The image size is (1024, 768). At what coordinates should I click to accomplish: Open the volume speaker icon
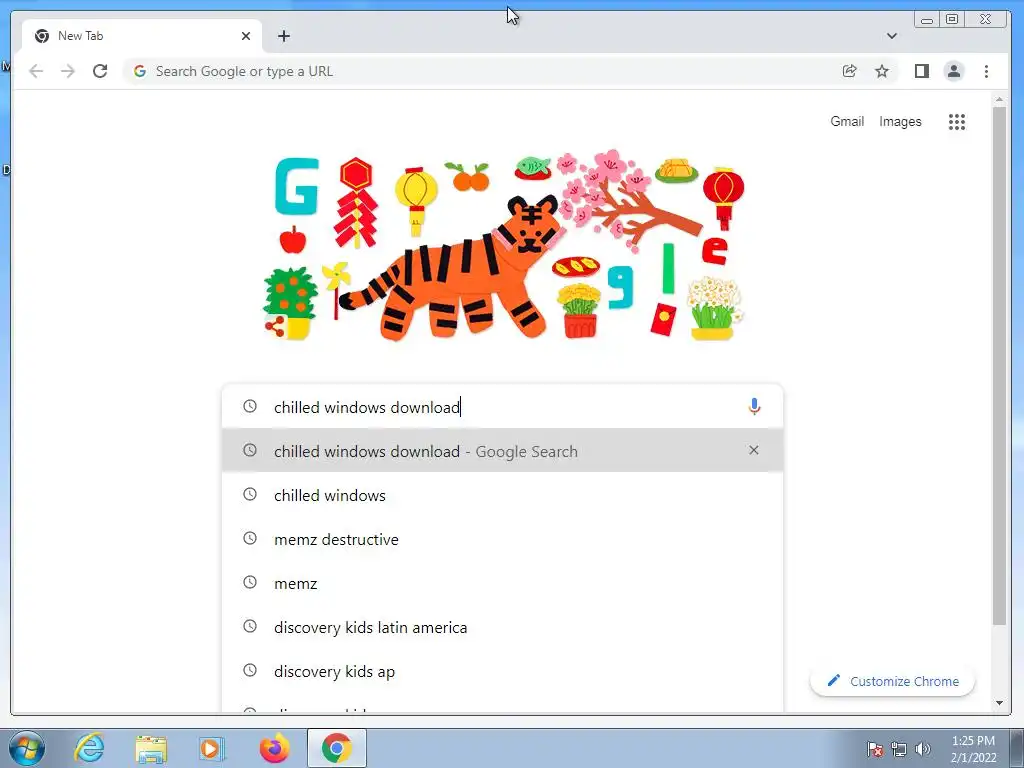[922, 749]
